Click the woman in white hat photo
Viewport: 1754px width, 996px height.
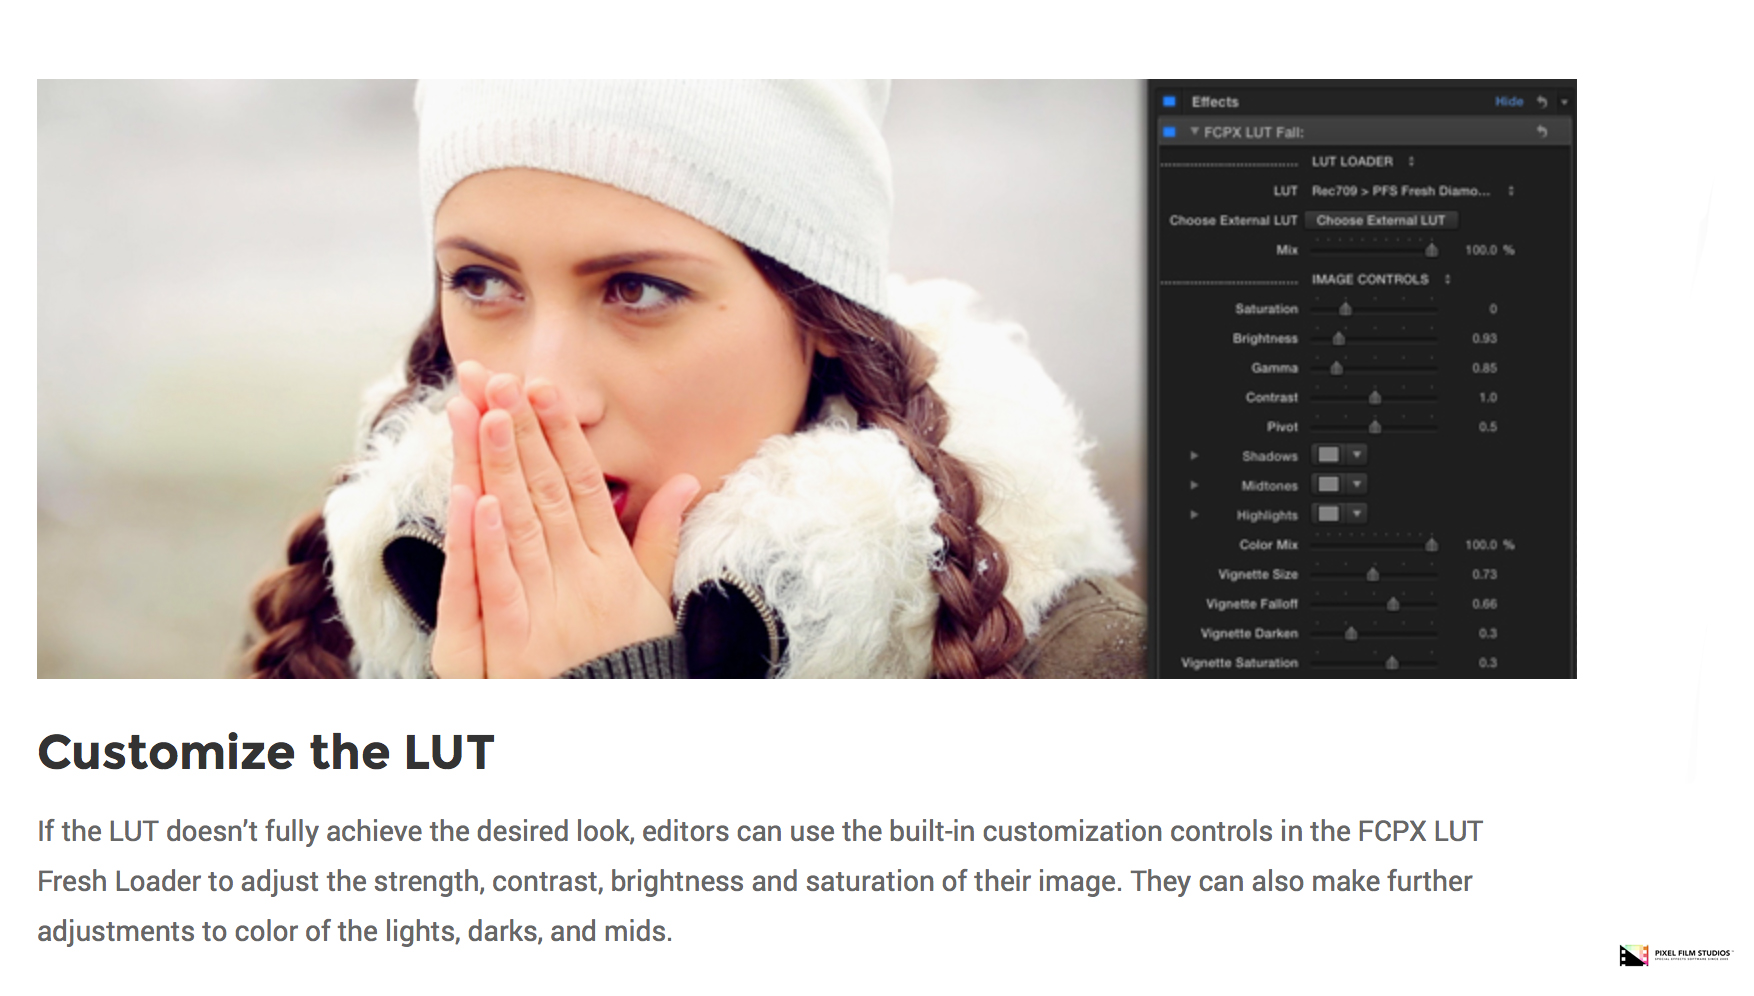pos(592,379)
